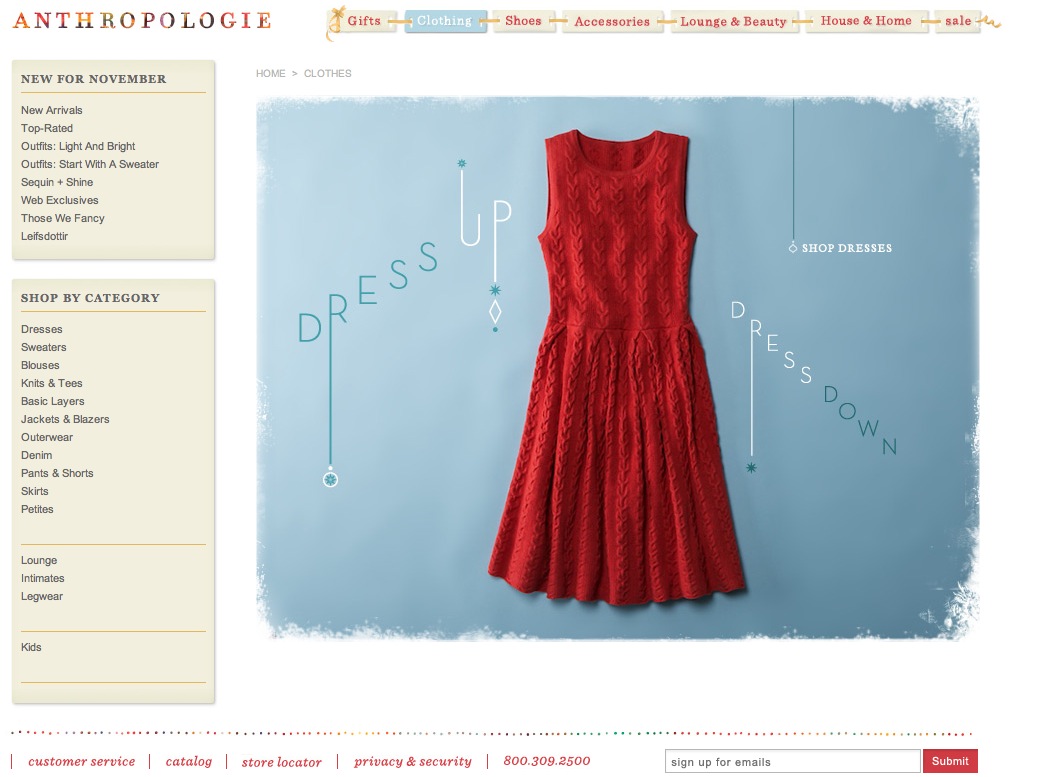Click the Shop Dresses banner link
This screenshot has height=777, width=1046.
coord(846,248)
